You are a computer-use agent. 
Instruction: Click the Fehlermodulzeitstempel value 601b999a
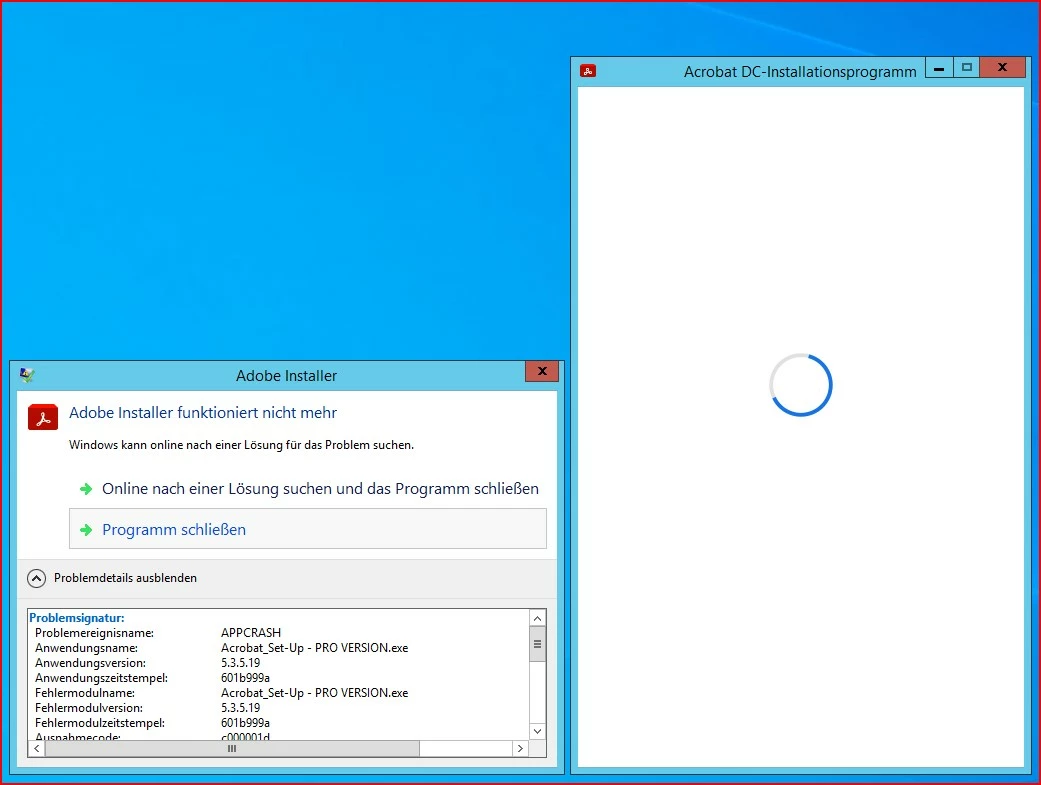point(246,723)
